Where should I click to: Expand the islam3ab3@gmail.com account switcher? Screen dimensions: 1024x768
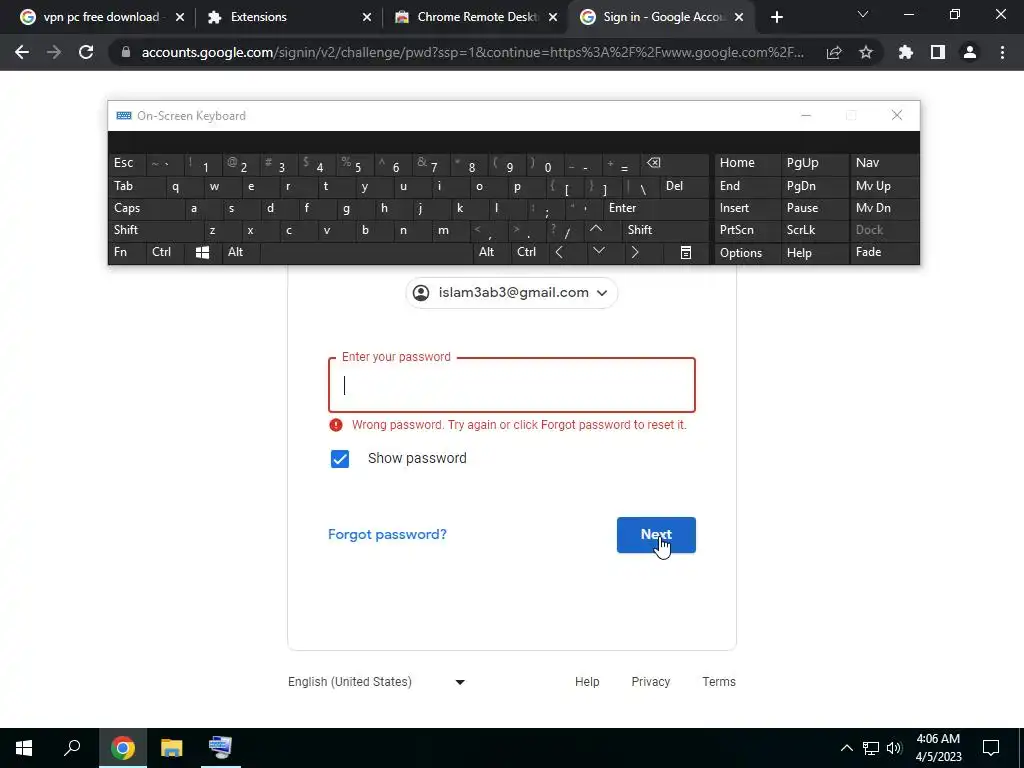(511, 293)
